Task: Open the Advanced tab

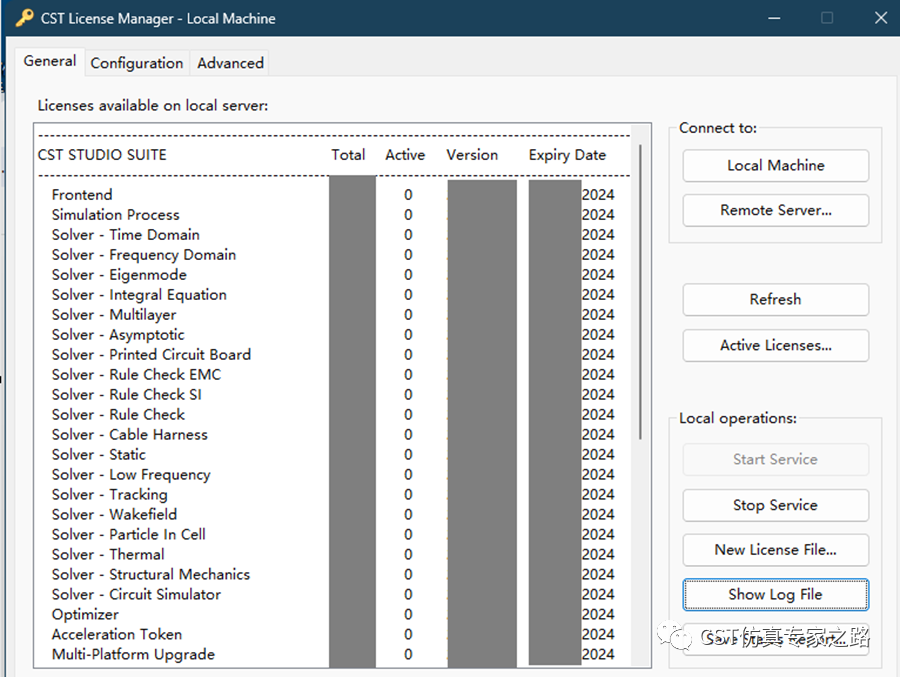Action: 231,63
